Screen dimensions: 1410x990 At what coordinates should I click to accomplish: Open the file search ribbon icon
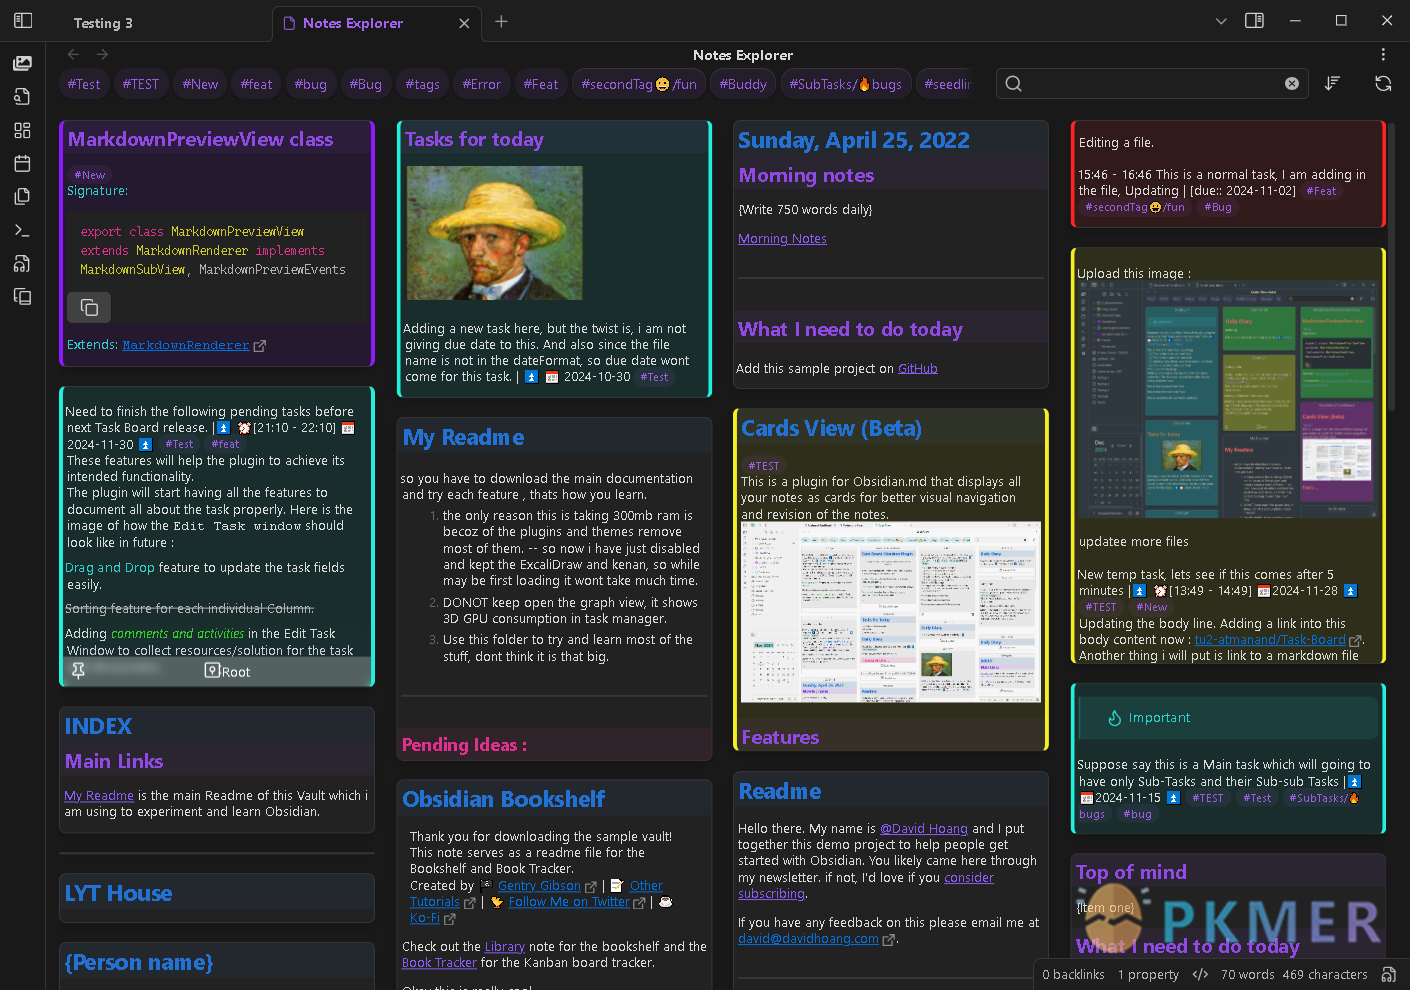point(22,96)
